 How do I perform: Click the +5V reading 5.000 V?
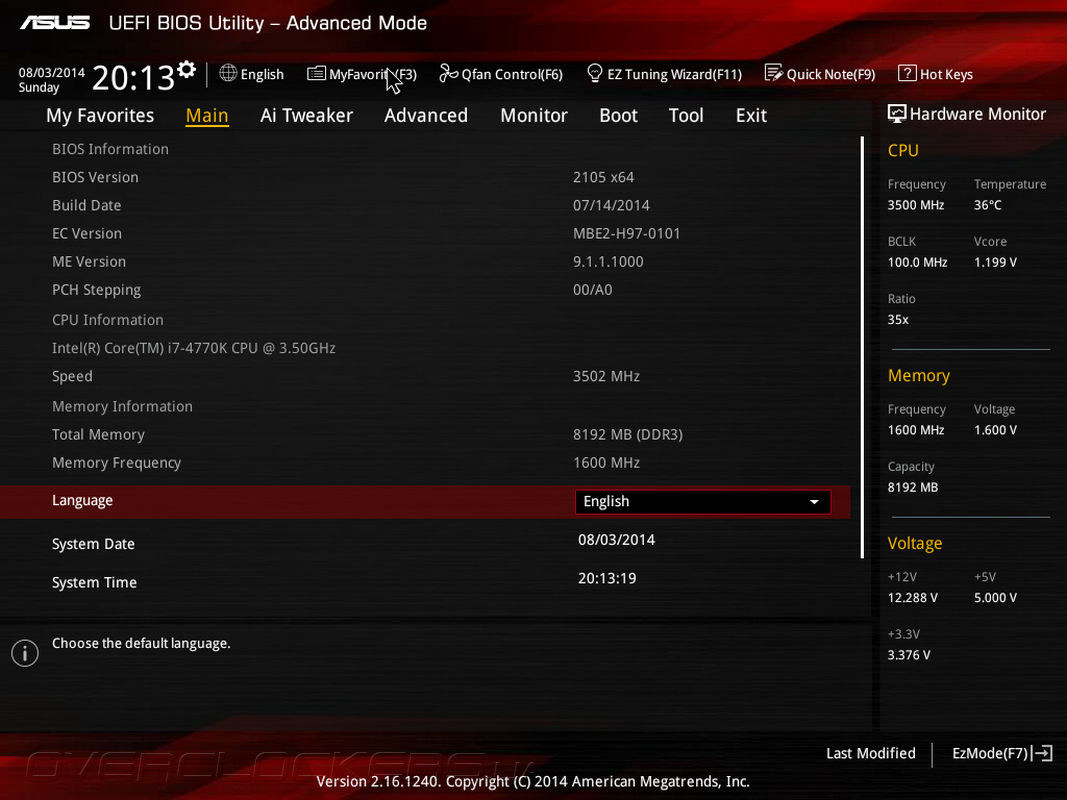tap(995, 598)
